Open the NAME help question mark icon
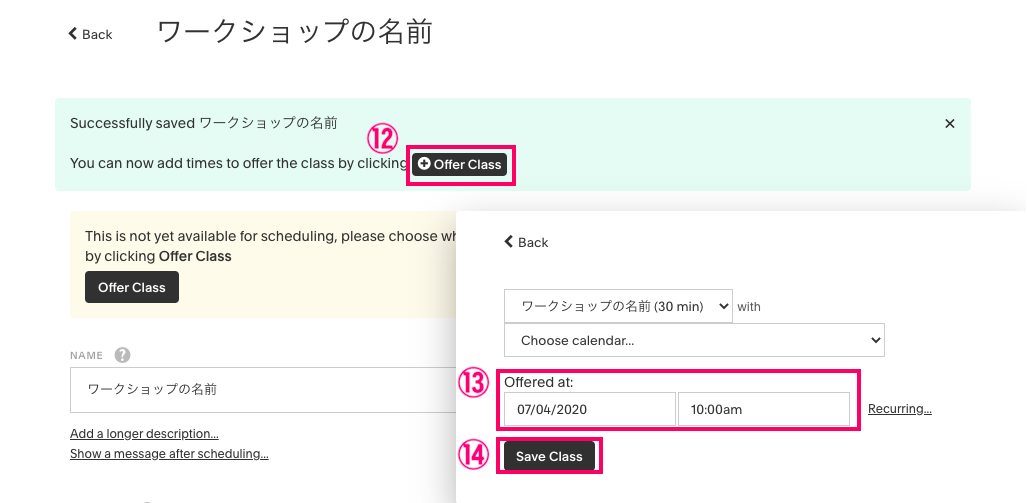This screenshot has height=503, width=1027. click(x=122, y=355)
